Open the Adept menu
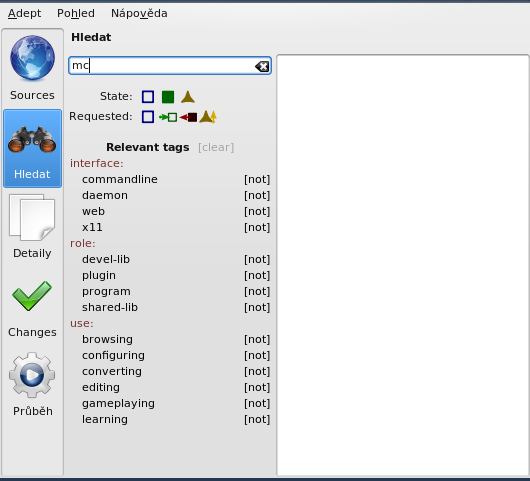The height and width of the screenshot is (481, 530). (24, 14)
